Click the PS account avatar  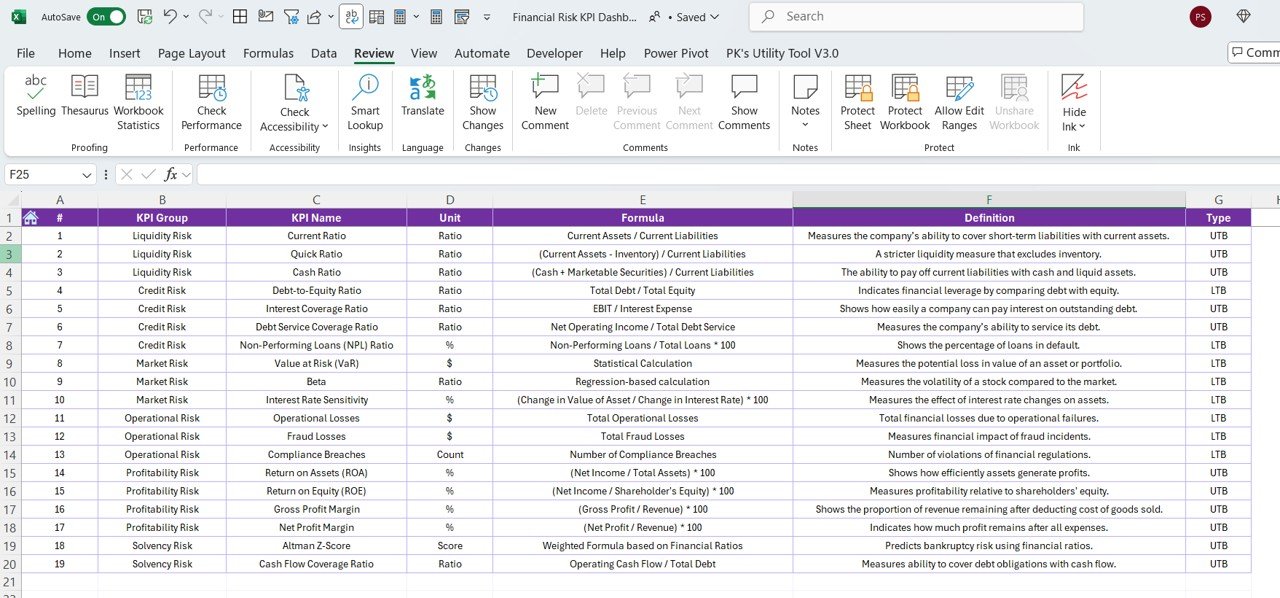click(1200, 17)
